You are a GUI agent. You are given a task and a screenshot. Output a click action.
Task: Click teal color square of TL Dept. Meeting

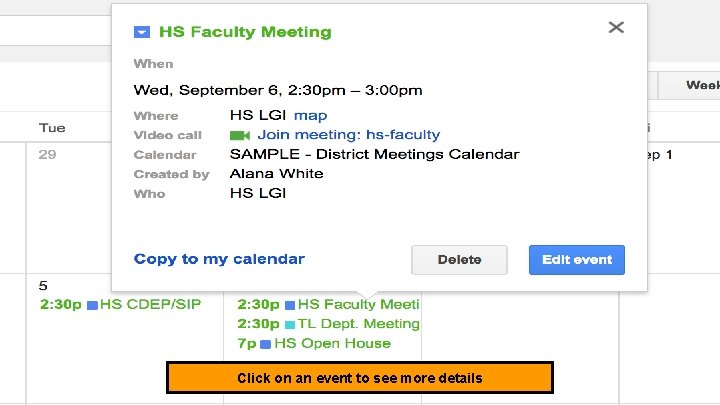coord(290,325)
